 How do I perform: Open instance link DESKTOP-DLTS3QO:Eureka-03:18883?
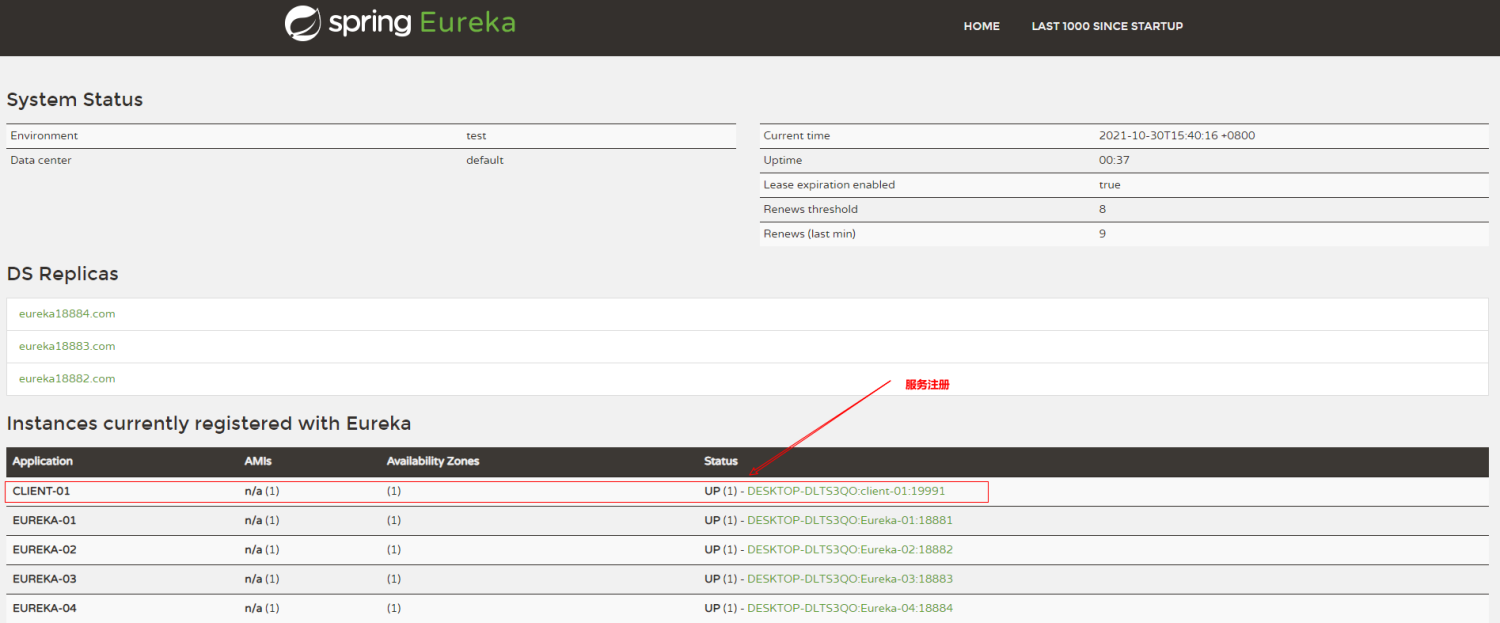pos(850,579)
